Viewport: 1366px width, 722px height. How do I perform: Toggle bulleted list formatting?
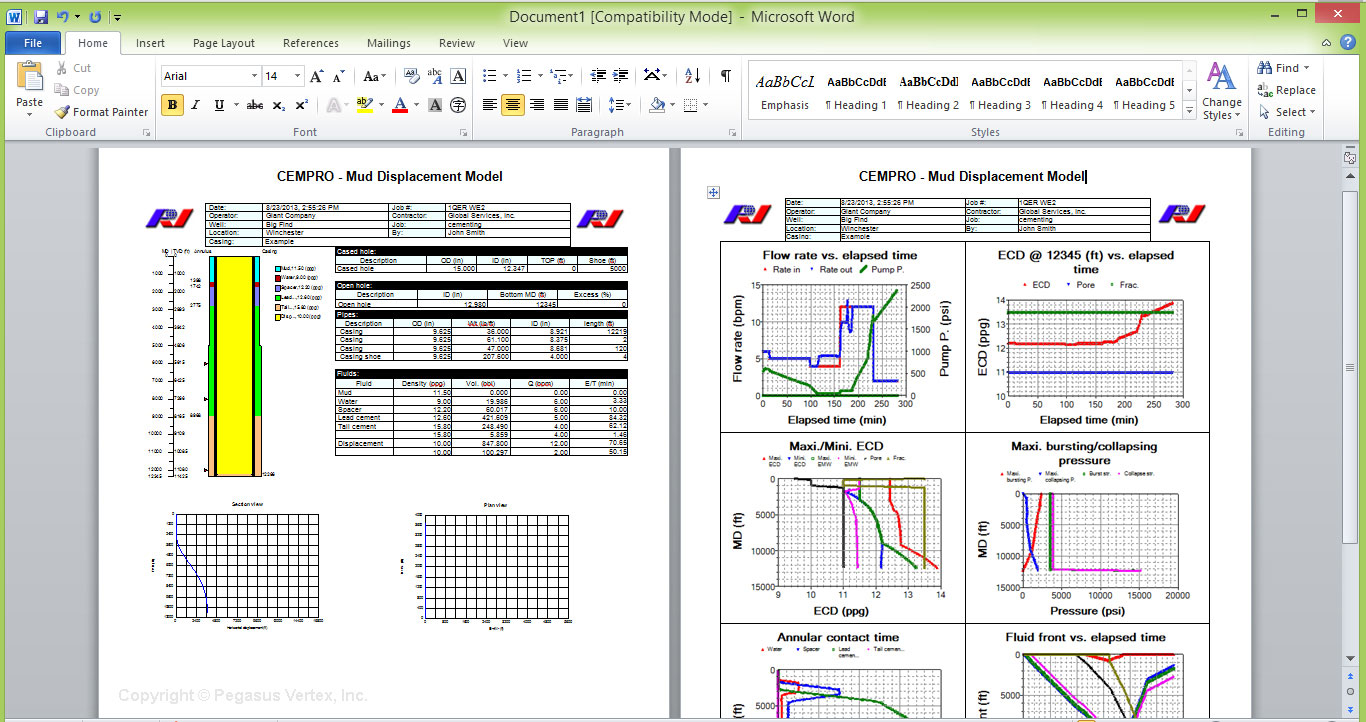[489, 76]
